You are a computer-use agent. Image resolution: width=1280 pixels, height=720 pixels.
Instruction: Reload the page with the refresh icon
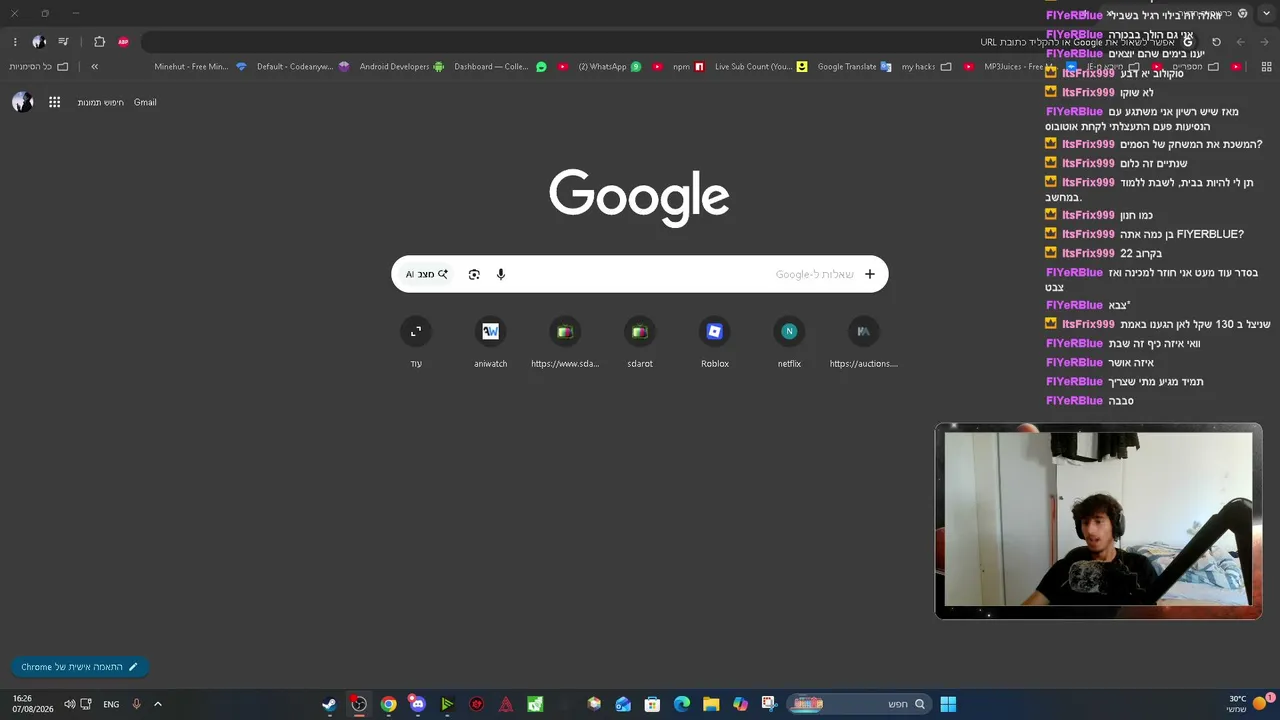click(1216, 42)
